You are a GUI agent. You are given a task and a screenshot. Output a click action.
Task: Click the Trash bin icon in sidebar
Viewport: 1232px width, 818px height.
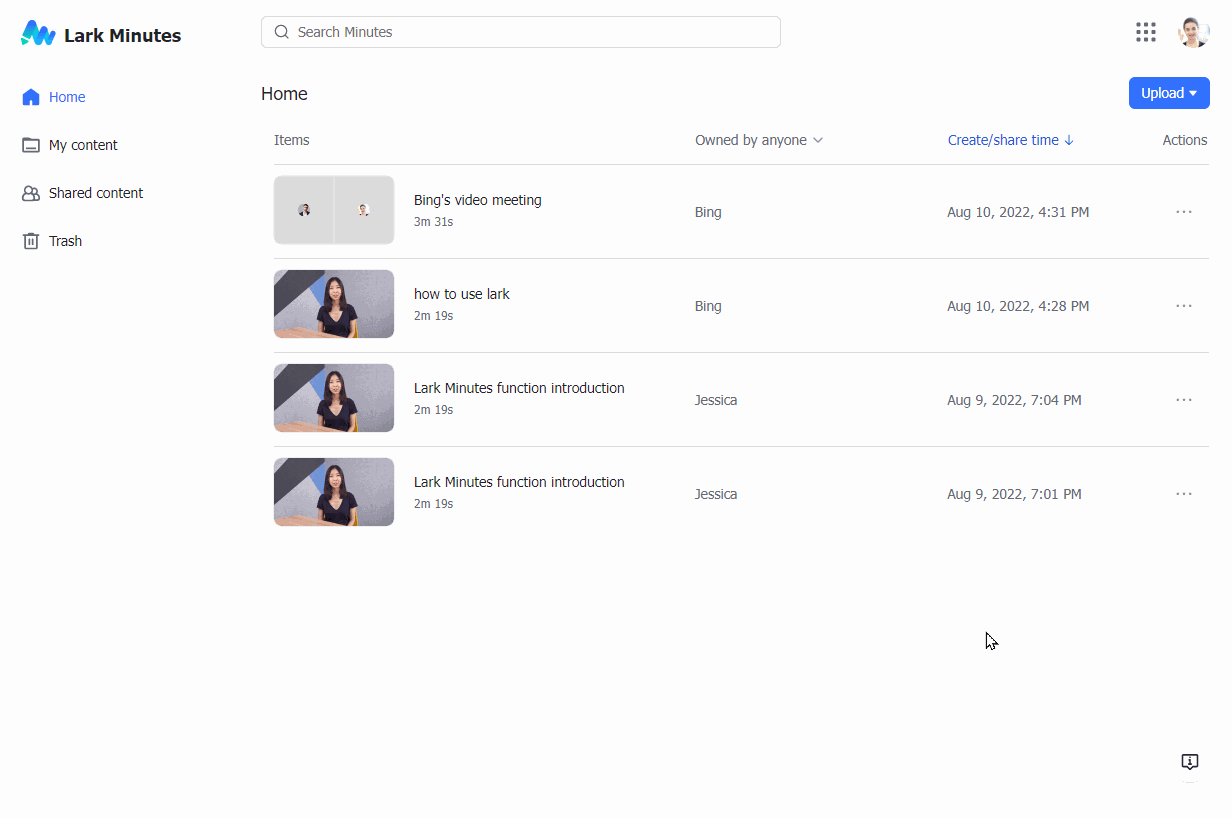pos(31,241)
